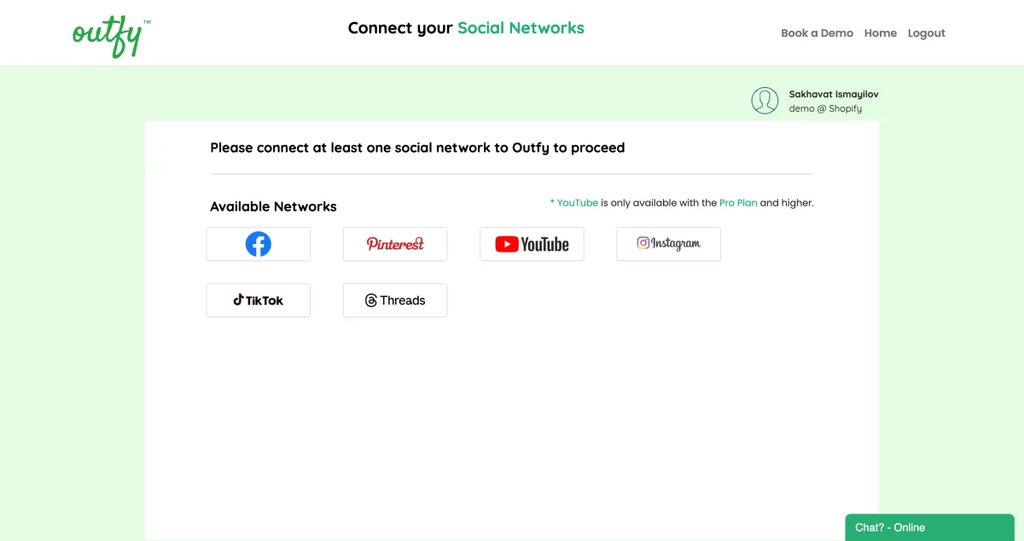Open the user profile avatar icon
Viewport: 1024px width, 541px height.
(764, 101)
